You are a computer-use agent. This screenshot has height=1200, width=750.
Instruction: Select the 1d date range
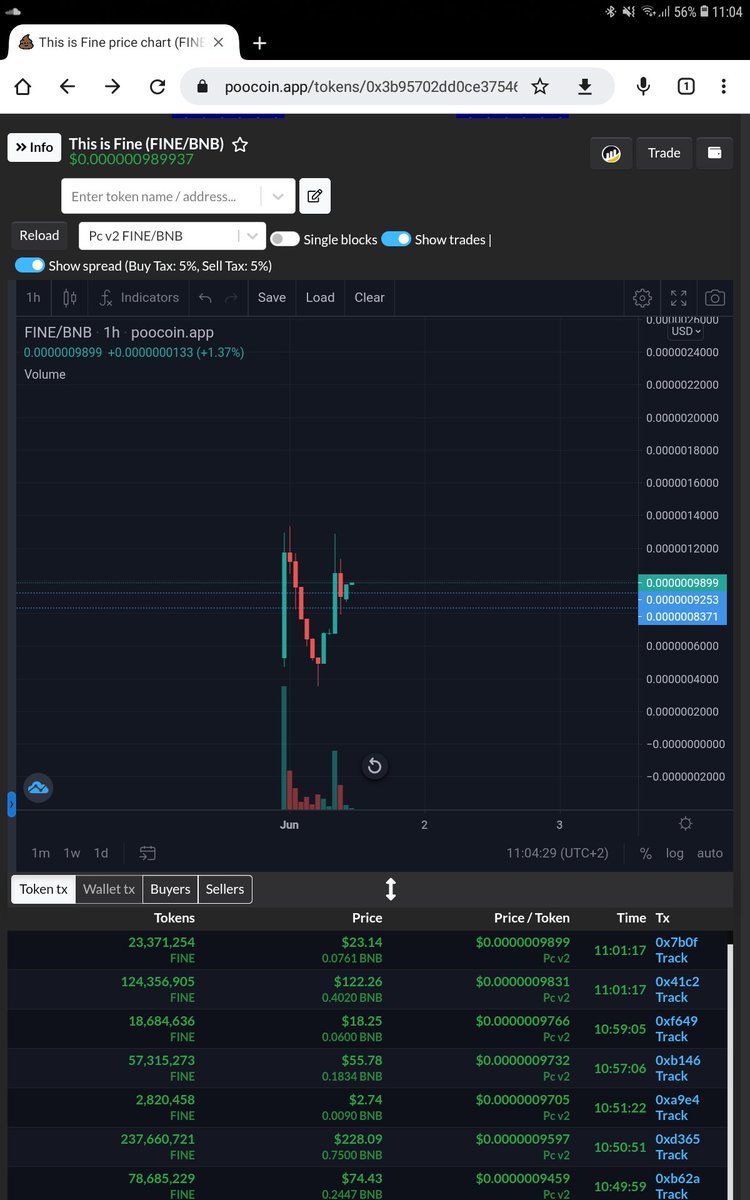(x=101, y=853)
